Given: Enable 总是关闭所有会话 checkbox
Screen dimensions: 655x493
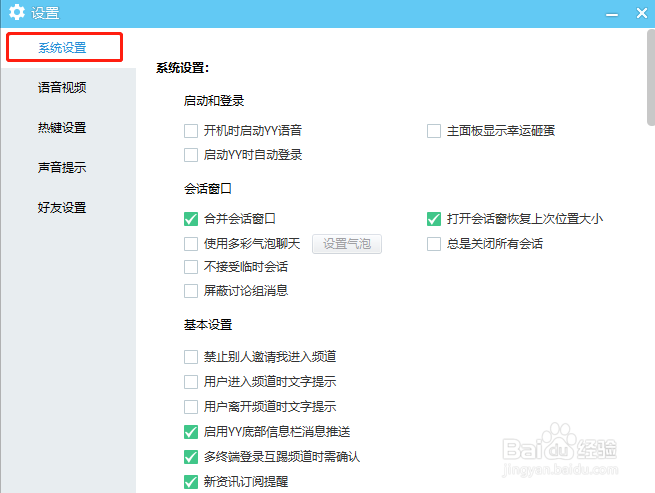Looking at the screenshot, I should [x=434, y=244].
